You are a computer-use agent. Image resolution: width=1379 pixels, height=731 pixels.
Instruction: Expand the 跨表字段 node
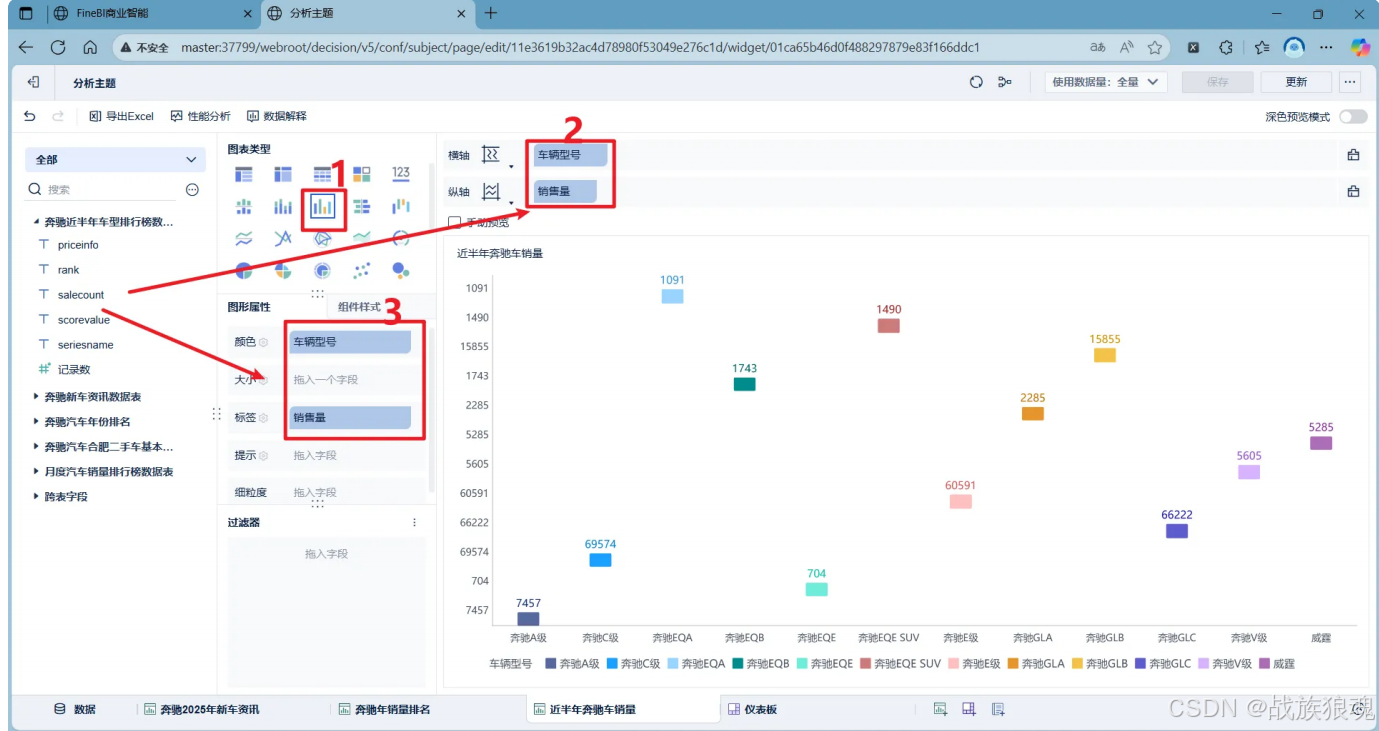(x=37, y=497)
